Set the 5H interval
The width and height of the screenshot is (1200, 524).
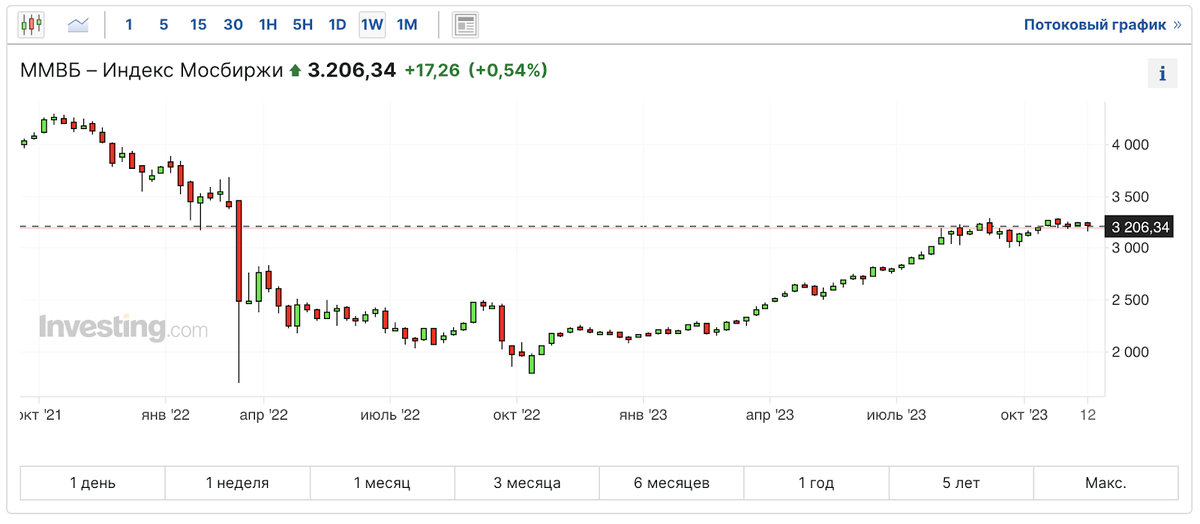[x=302, y=25]
